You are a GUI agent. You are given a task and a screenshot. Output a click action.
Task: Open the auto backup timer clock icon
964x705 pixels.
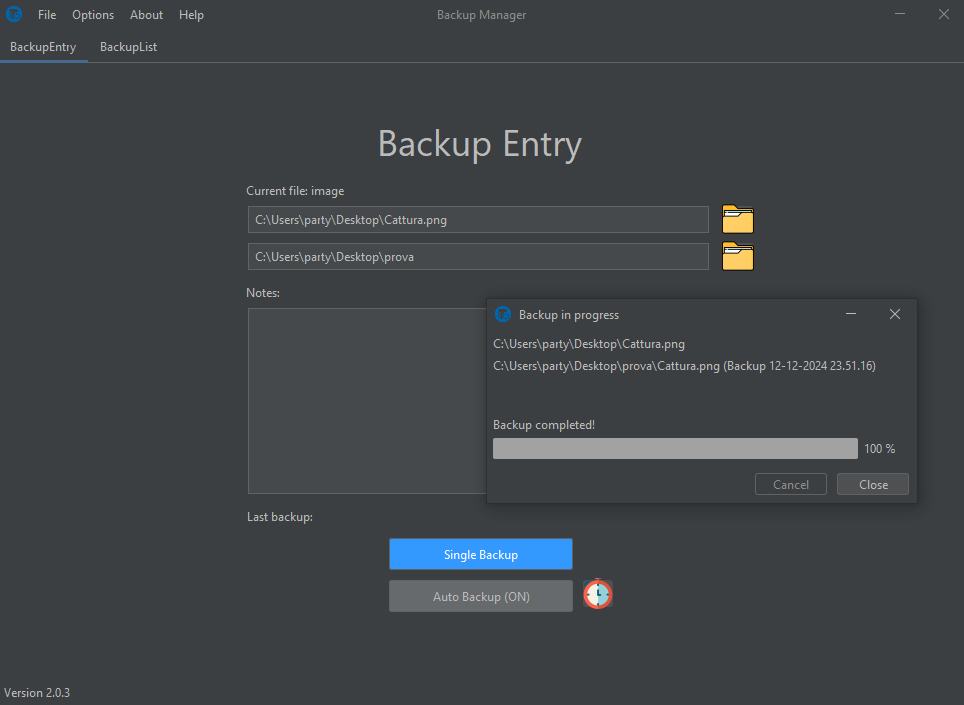598,594
